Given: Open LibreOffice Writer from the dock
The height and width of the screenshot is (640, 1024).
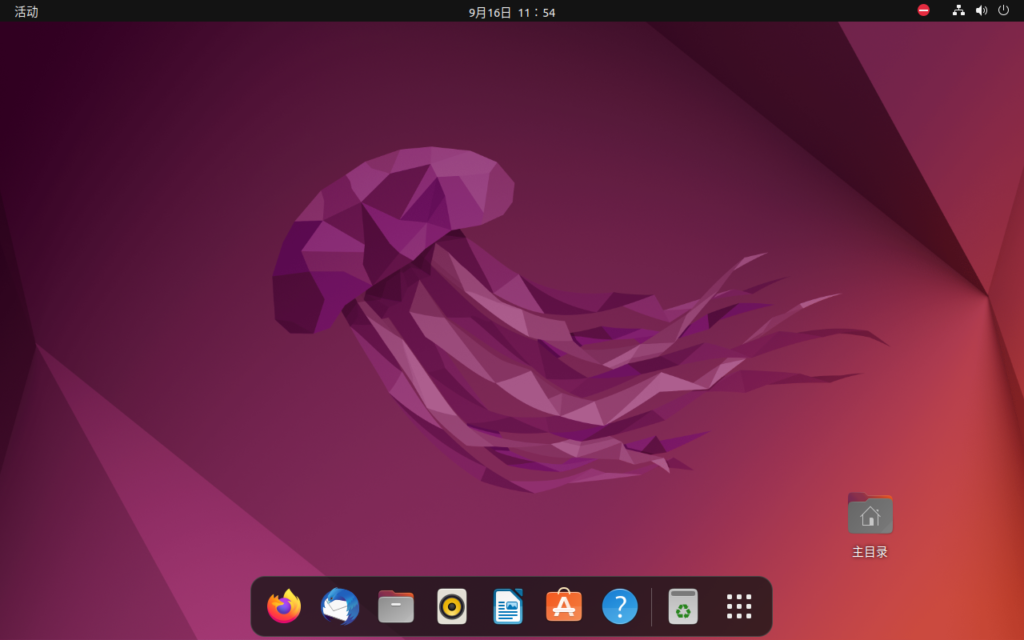Looking at the screenshot, I should tap(507, 606).
